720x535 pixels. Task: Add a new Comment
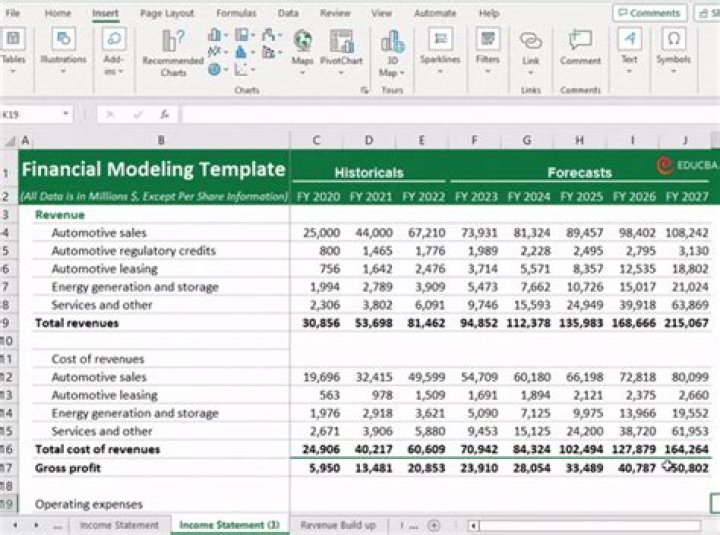(x=580, y=48)
